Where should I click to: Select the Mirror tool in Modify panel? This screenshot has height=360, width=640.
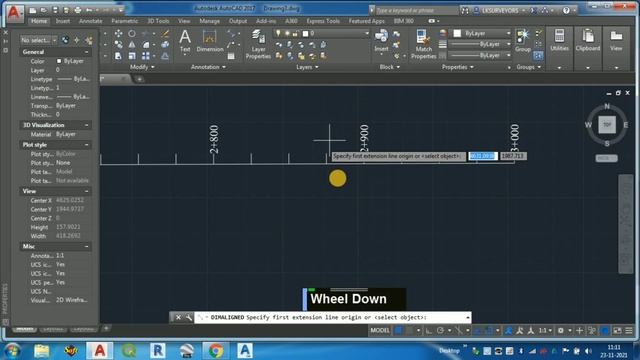coord(132,44)
